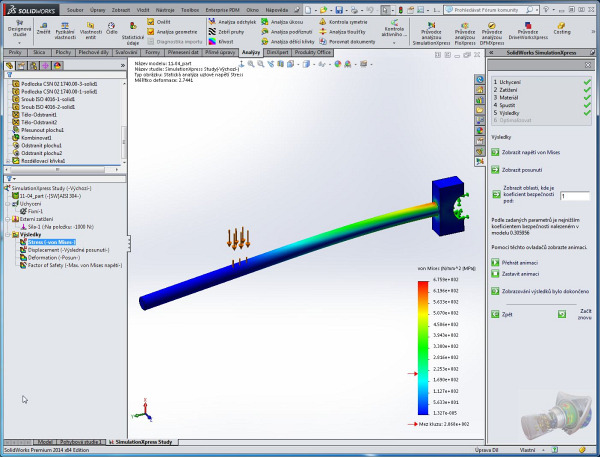Click Zobrazit napětí von Mises
This screenshot has height=457, width=600.
(526, 152)
